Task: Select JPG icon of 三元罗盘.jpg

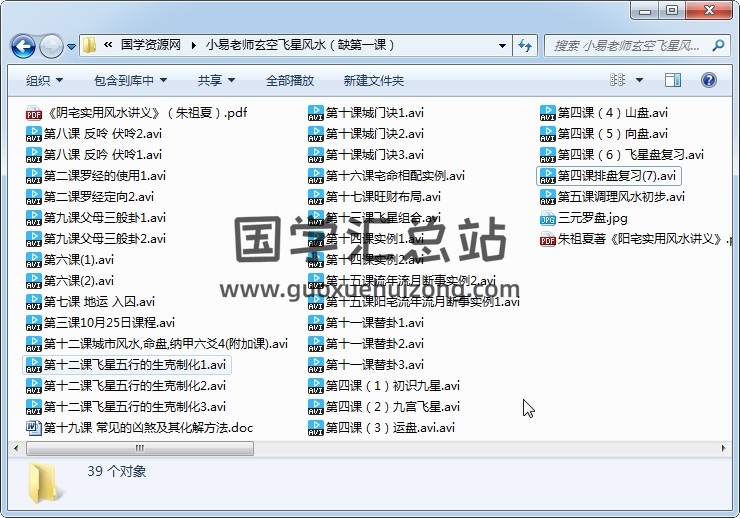Action: pyautogui.click(x=547, y=218)
